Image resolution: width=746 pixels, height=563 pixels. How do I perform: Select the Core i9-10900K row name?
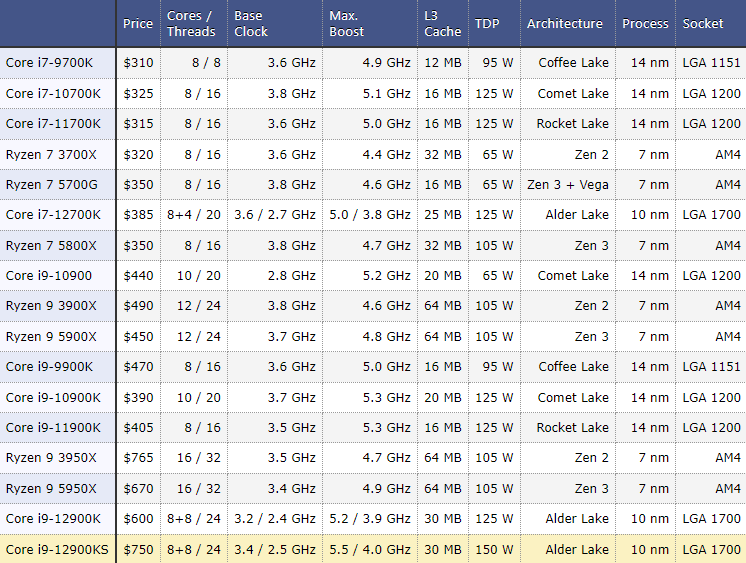click(x=53, y=397)
